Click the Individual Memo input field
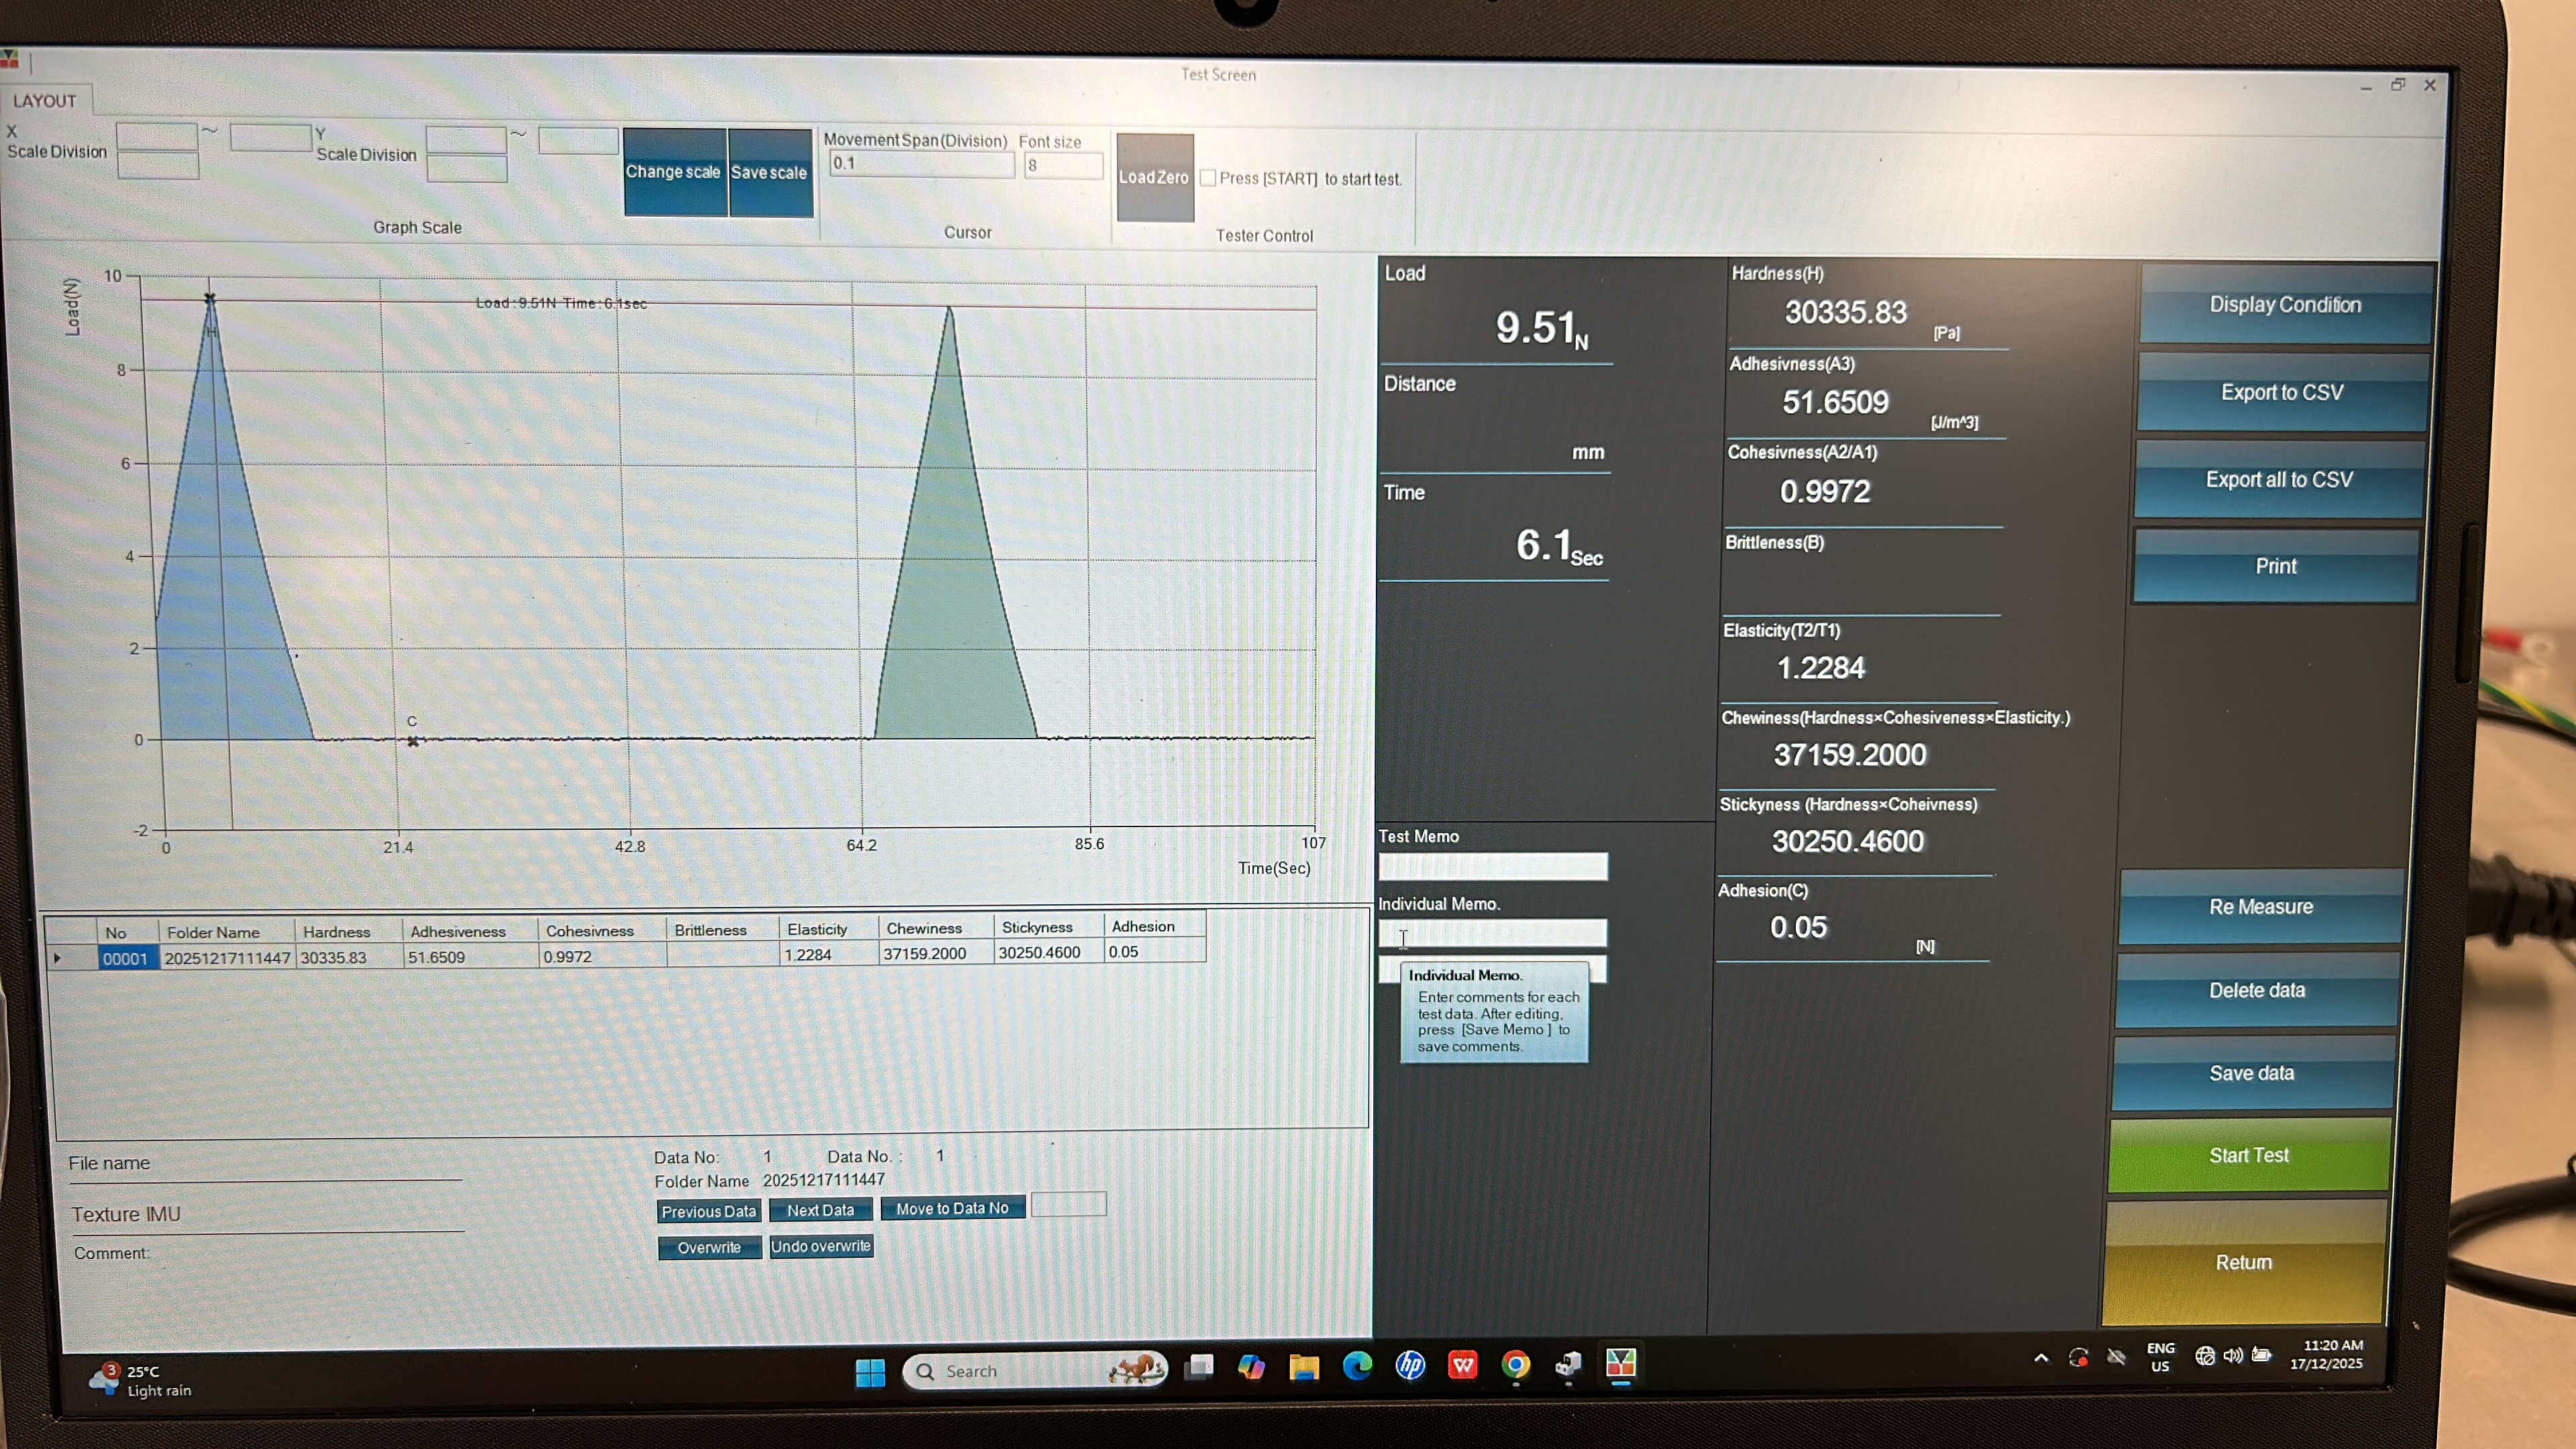This screenshot has width=2576, height=1449. (1492, 934)
